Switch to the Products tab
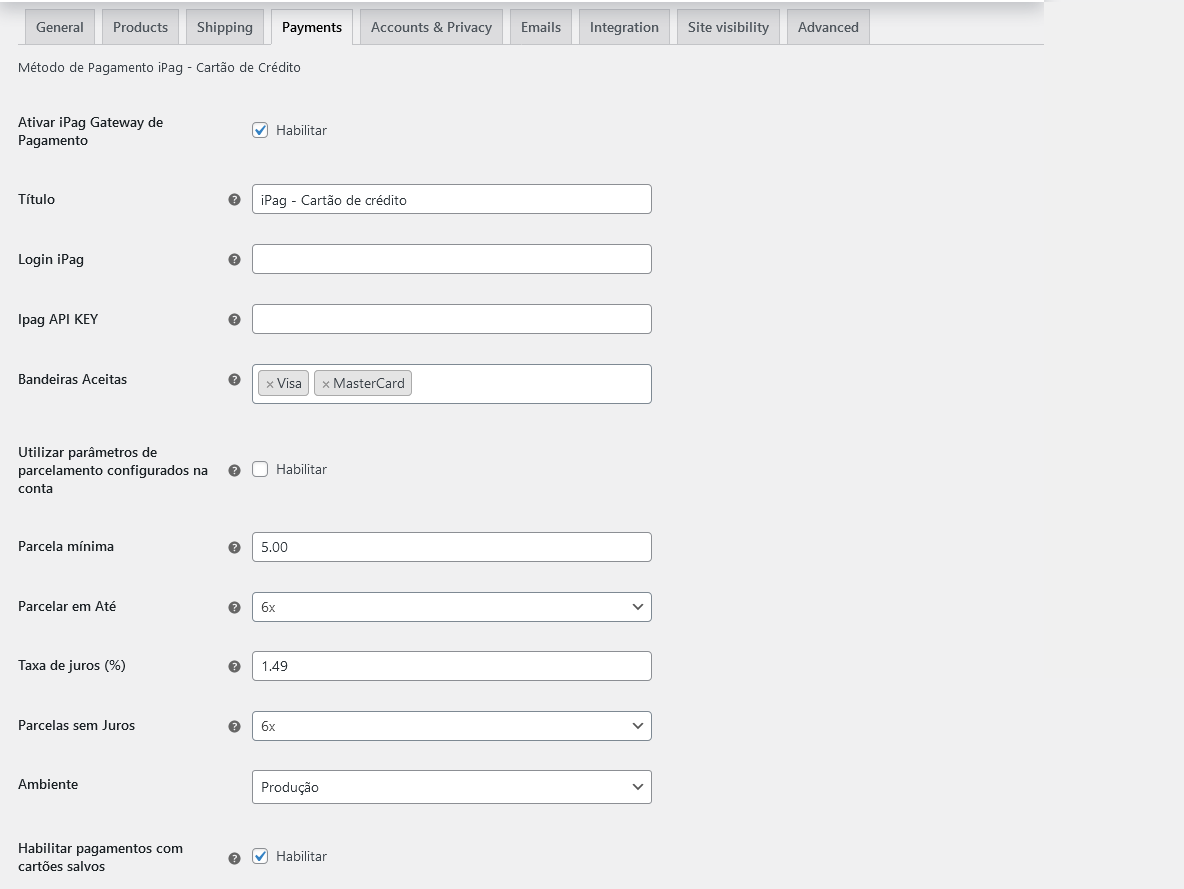 (140, 27)
